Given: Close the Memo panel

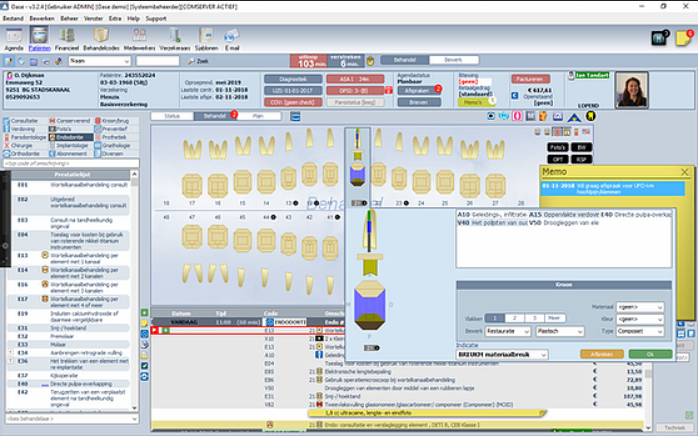Looking at the screenshot, I should pos(685,172).
